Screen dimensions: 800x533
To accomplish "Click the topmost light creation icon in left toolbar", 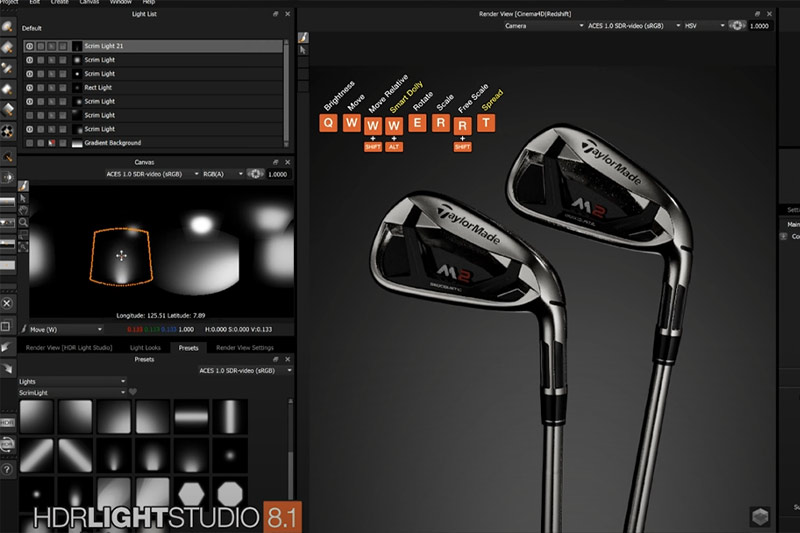I will click(7, 27).
